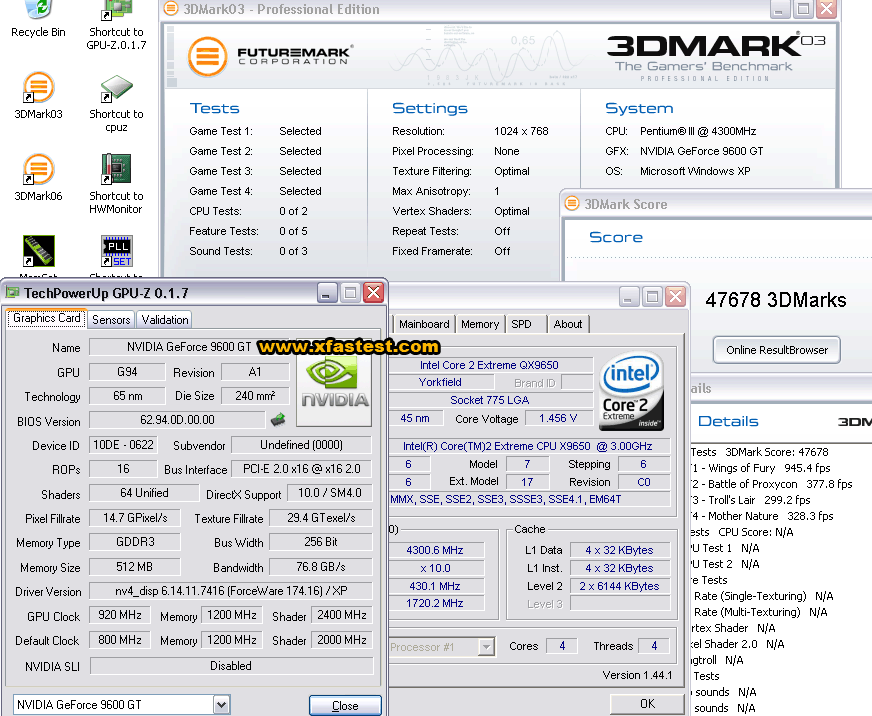Screen dimensions: 872x716
Task: Click OK in the CPU-Z window
Action: coord(647,704)
